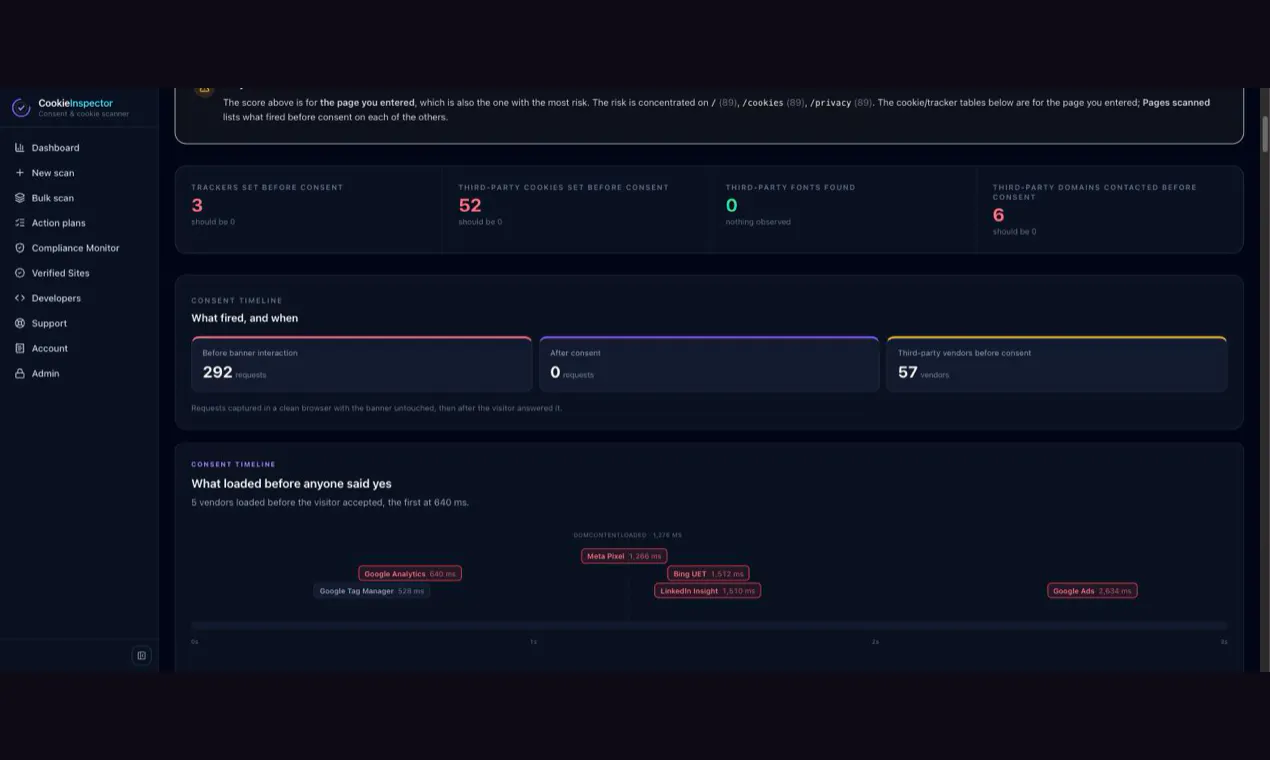Click the "Pages scanned" bold text

(x=1176, y=102)
